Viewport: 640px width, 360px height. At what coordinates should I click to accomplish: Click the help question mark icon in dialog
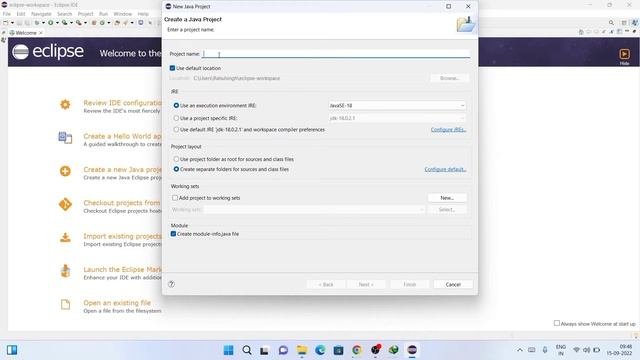(171, 284)
